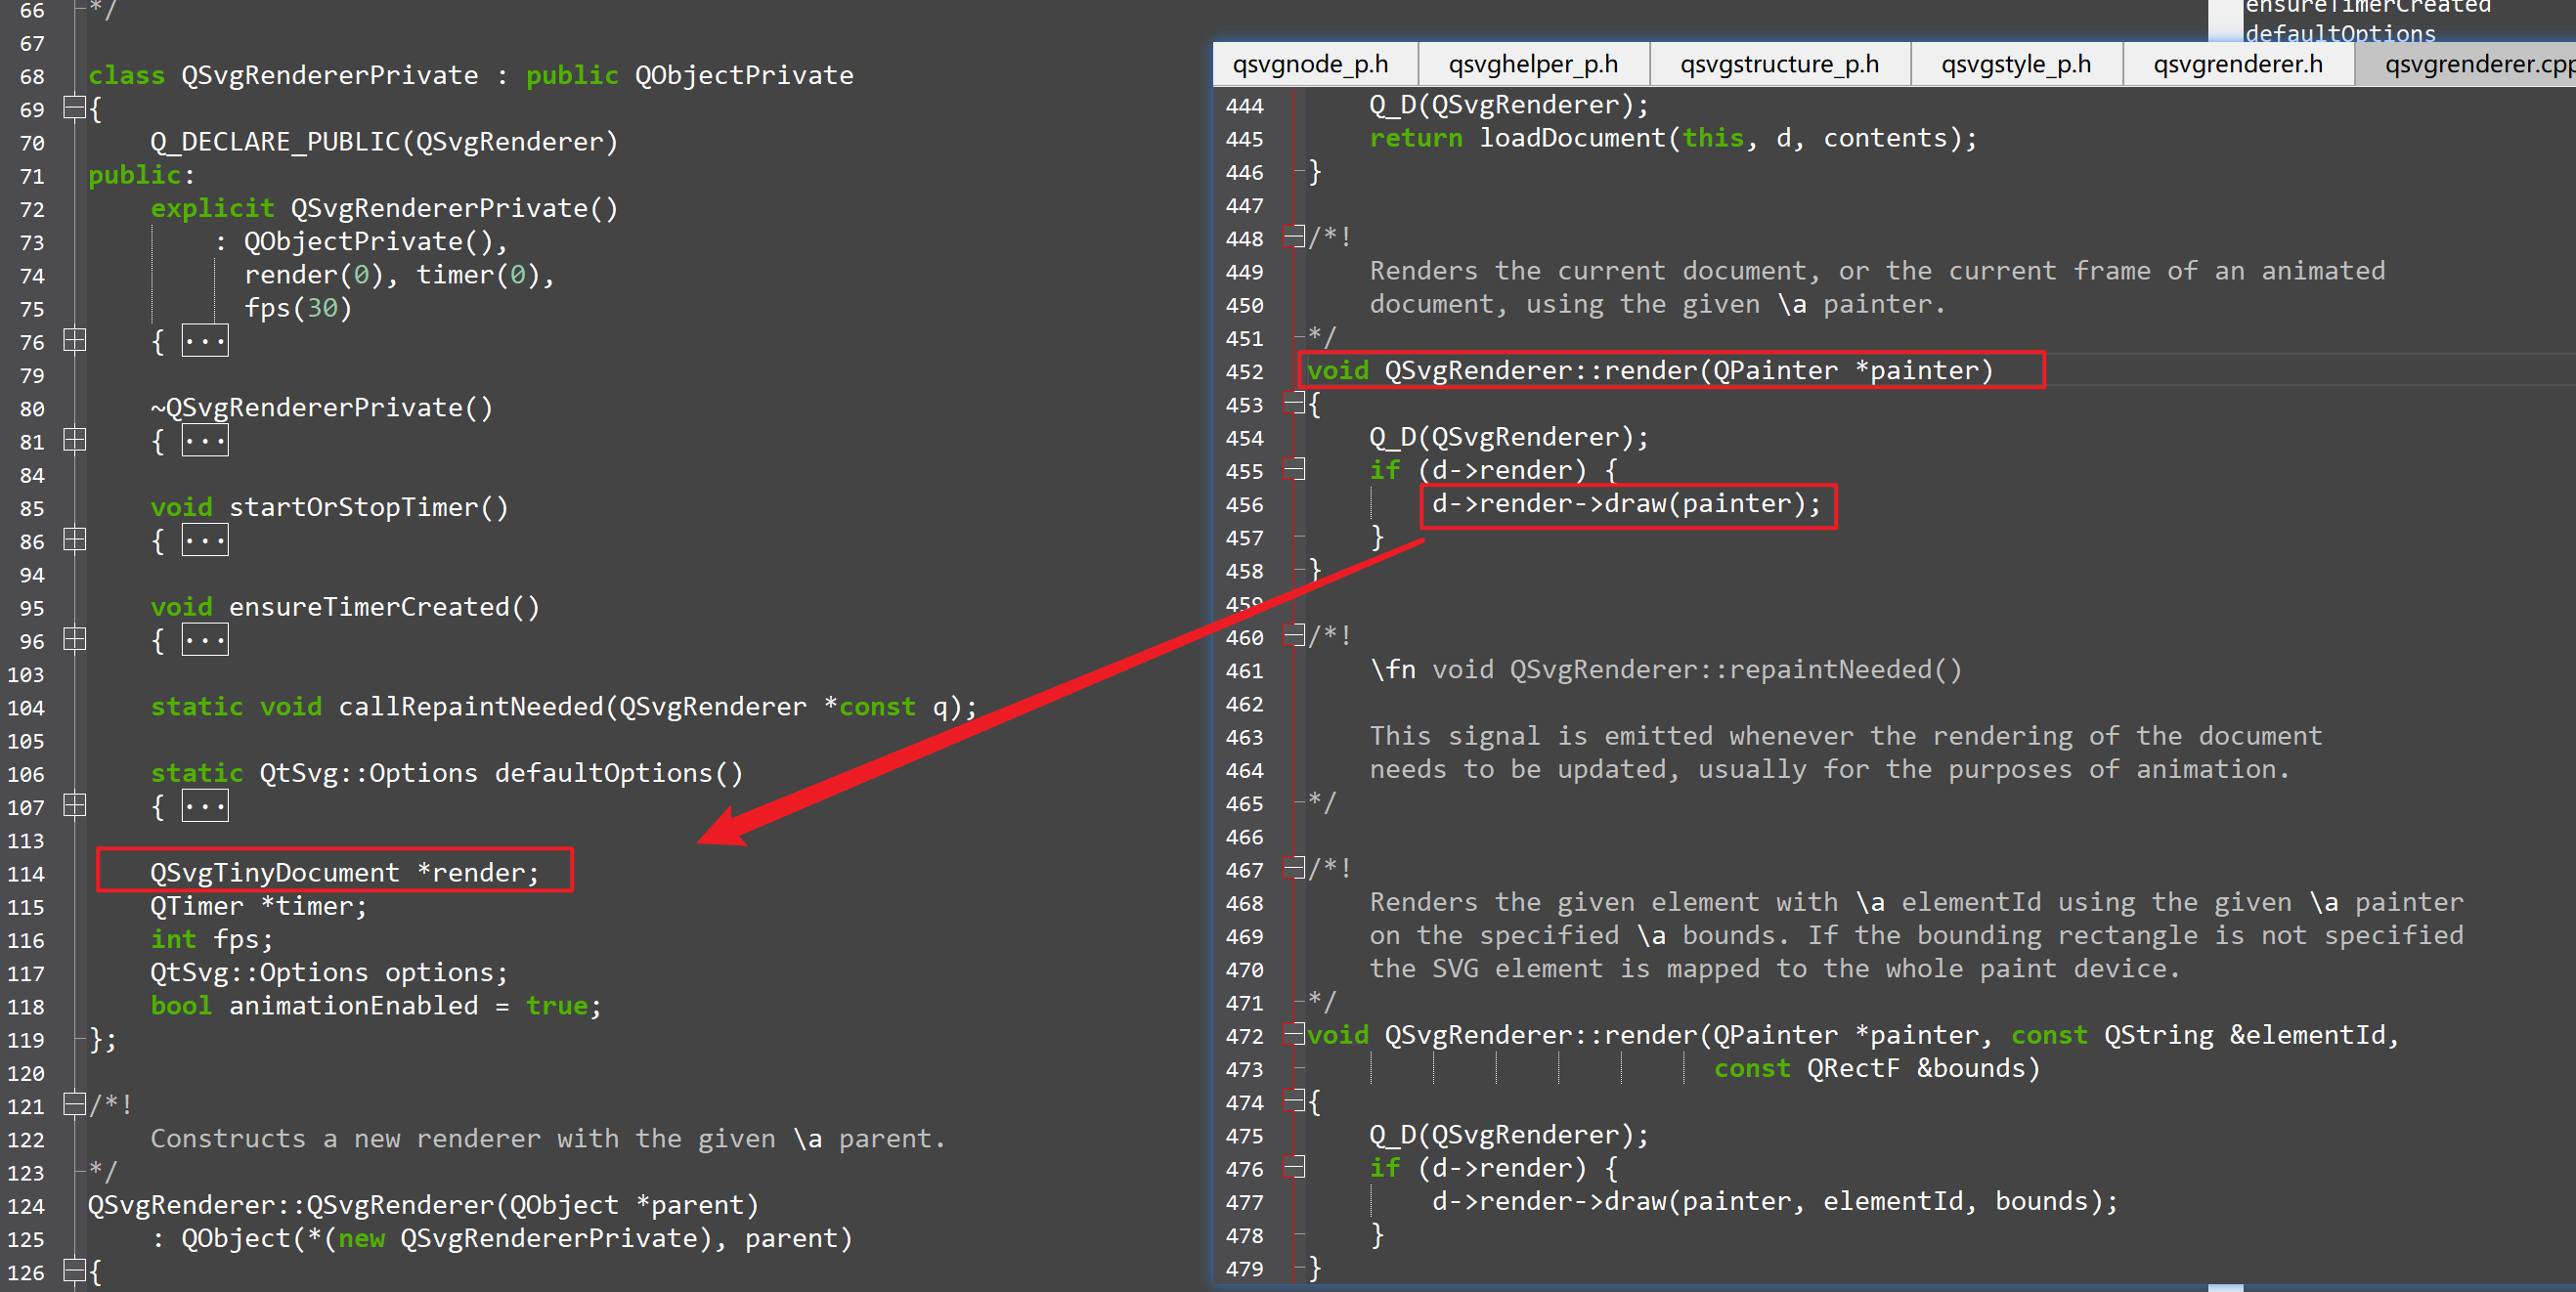Switch to qsvgnode_p.h tab
2576x1292 pixels.
1310,65
